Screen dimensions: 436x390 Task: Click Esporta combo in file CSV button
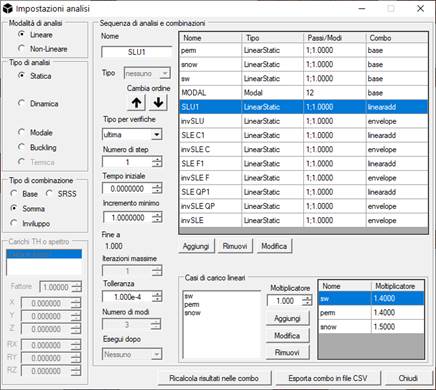pyautogui.click(x=328, y=378)
